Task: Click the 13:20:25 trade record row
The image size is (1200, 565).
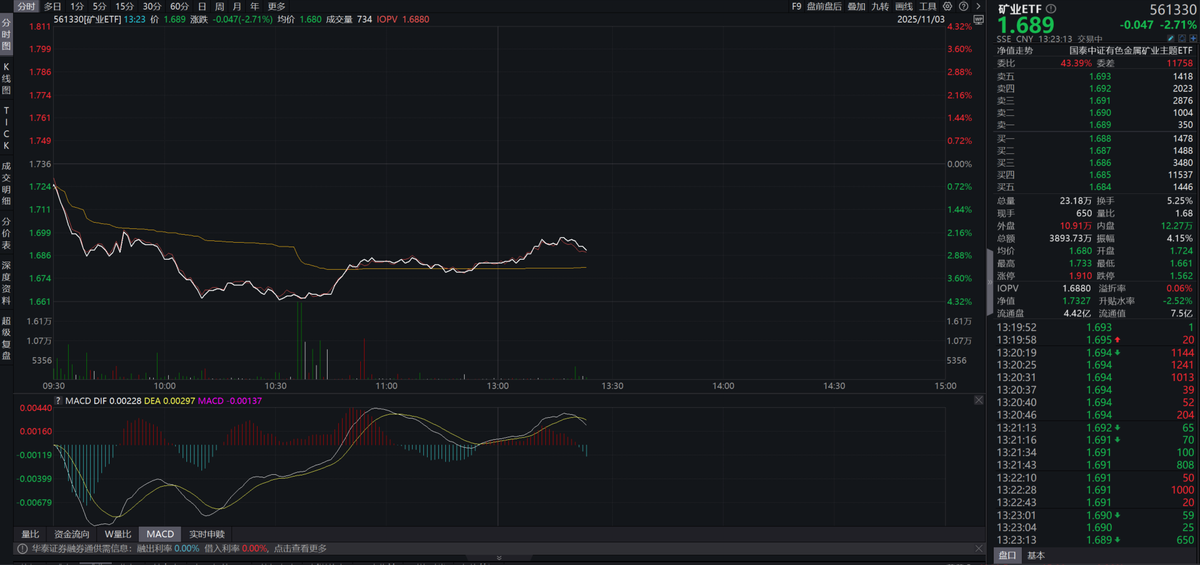Action: coord(1095,364)
